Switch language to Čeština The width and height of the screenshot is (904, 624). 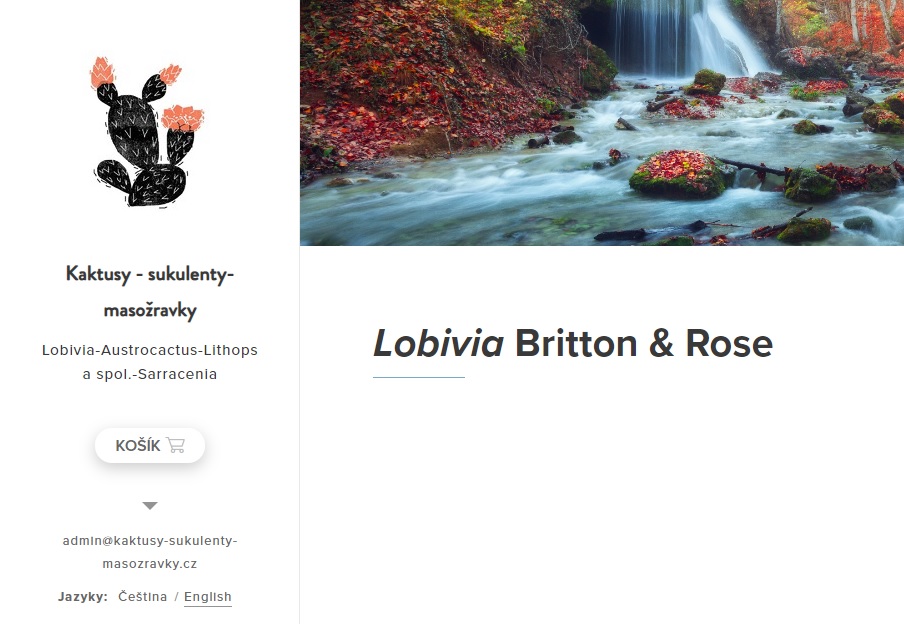tap(142, 596)
